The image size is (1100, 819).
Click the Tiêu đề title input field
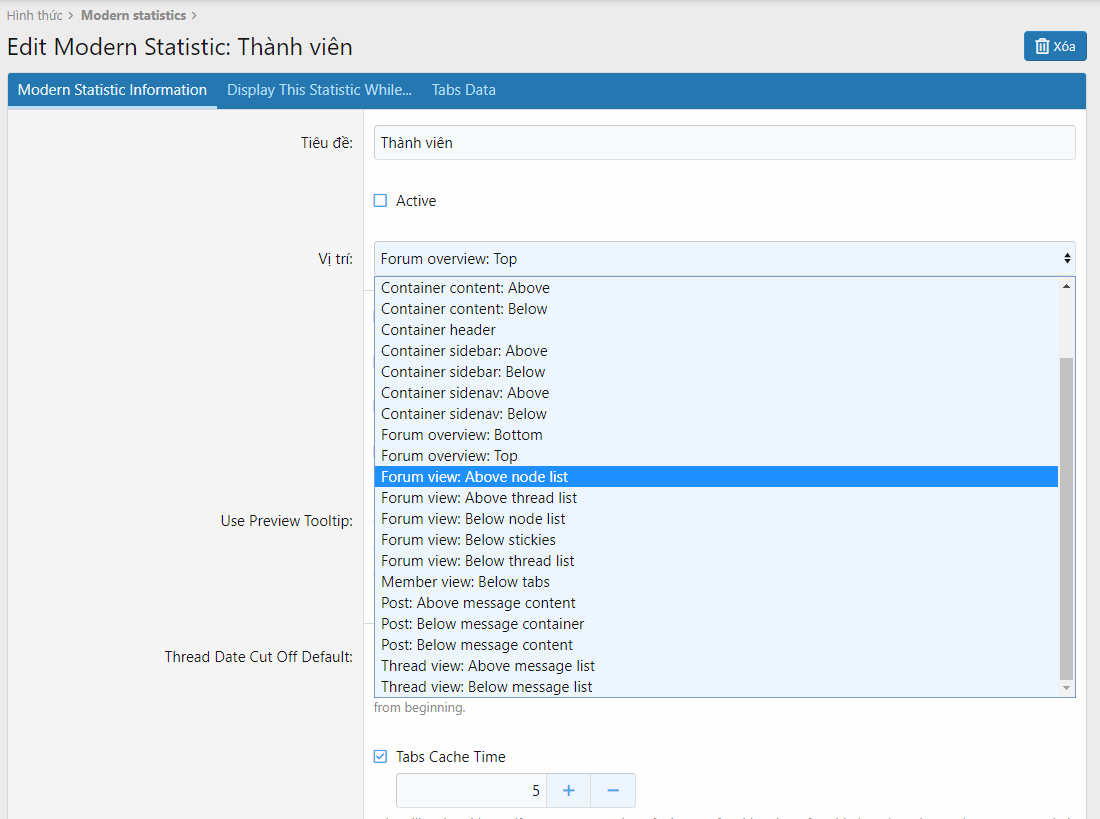coord(724,143)
